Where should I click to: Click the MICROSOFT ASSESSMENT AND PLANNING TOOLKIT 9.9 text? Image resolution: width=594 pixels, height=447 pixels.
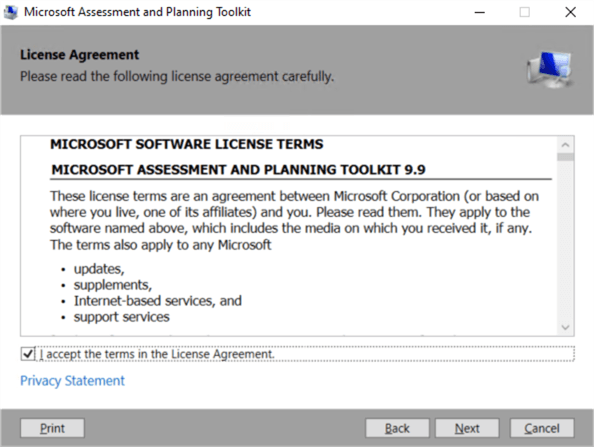238,170
